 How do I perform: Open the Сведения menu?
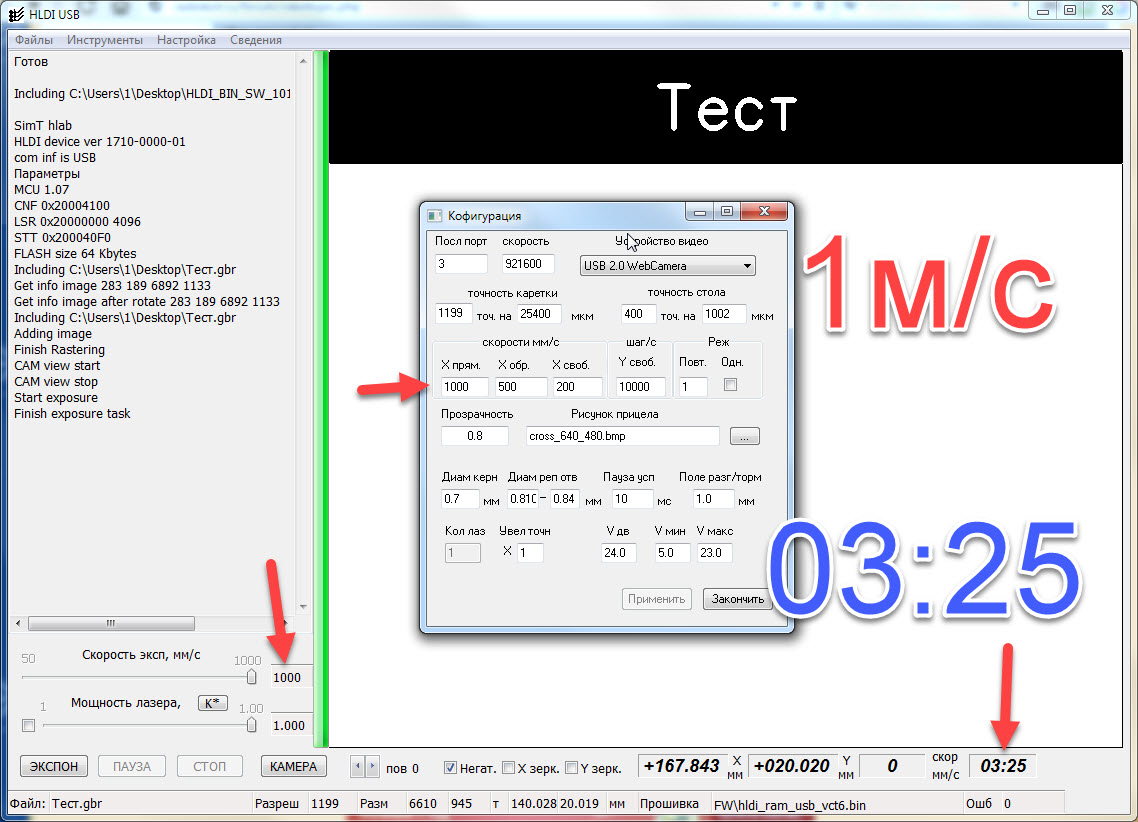click(x=255, y=40)
